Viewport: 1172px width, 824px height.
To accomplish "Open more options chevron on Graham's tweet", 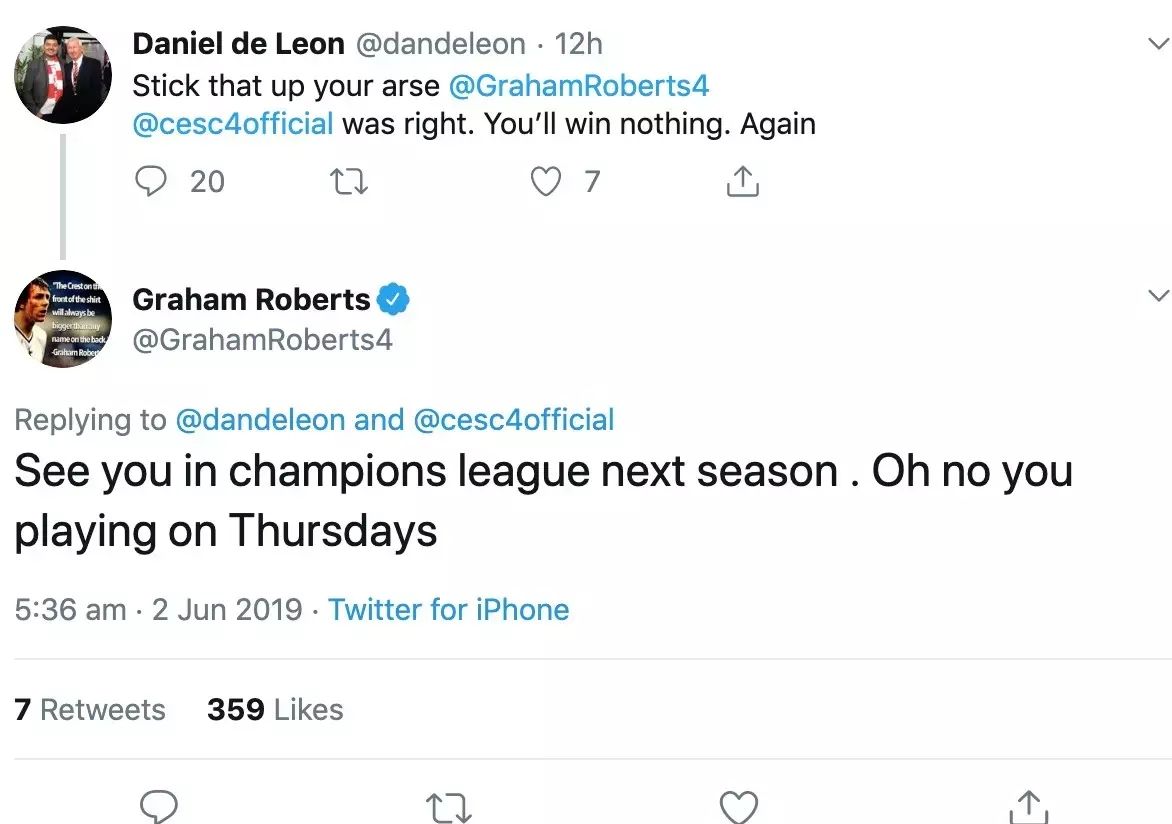I will (1157, 296).
